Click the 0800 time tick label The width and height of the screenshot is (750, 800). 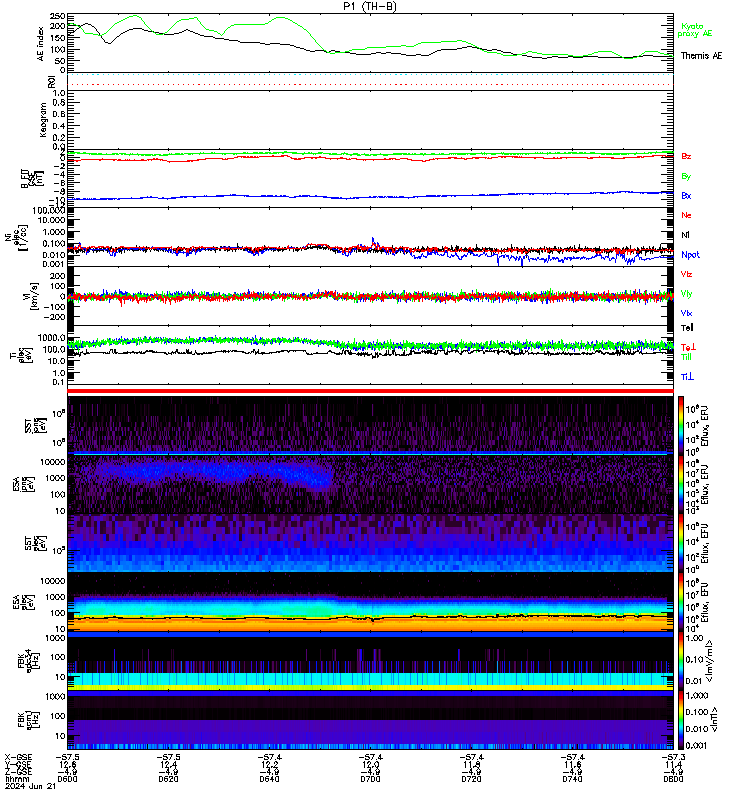[x=673, y=779]
